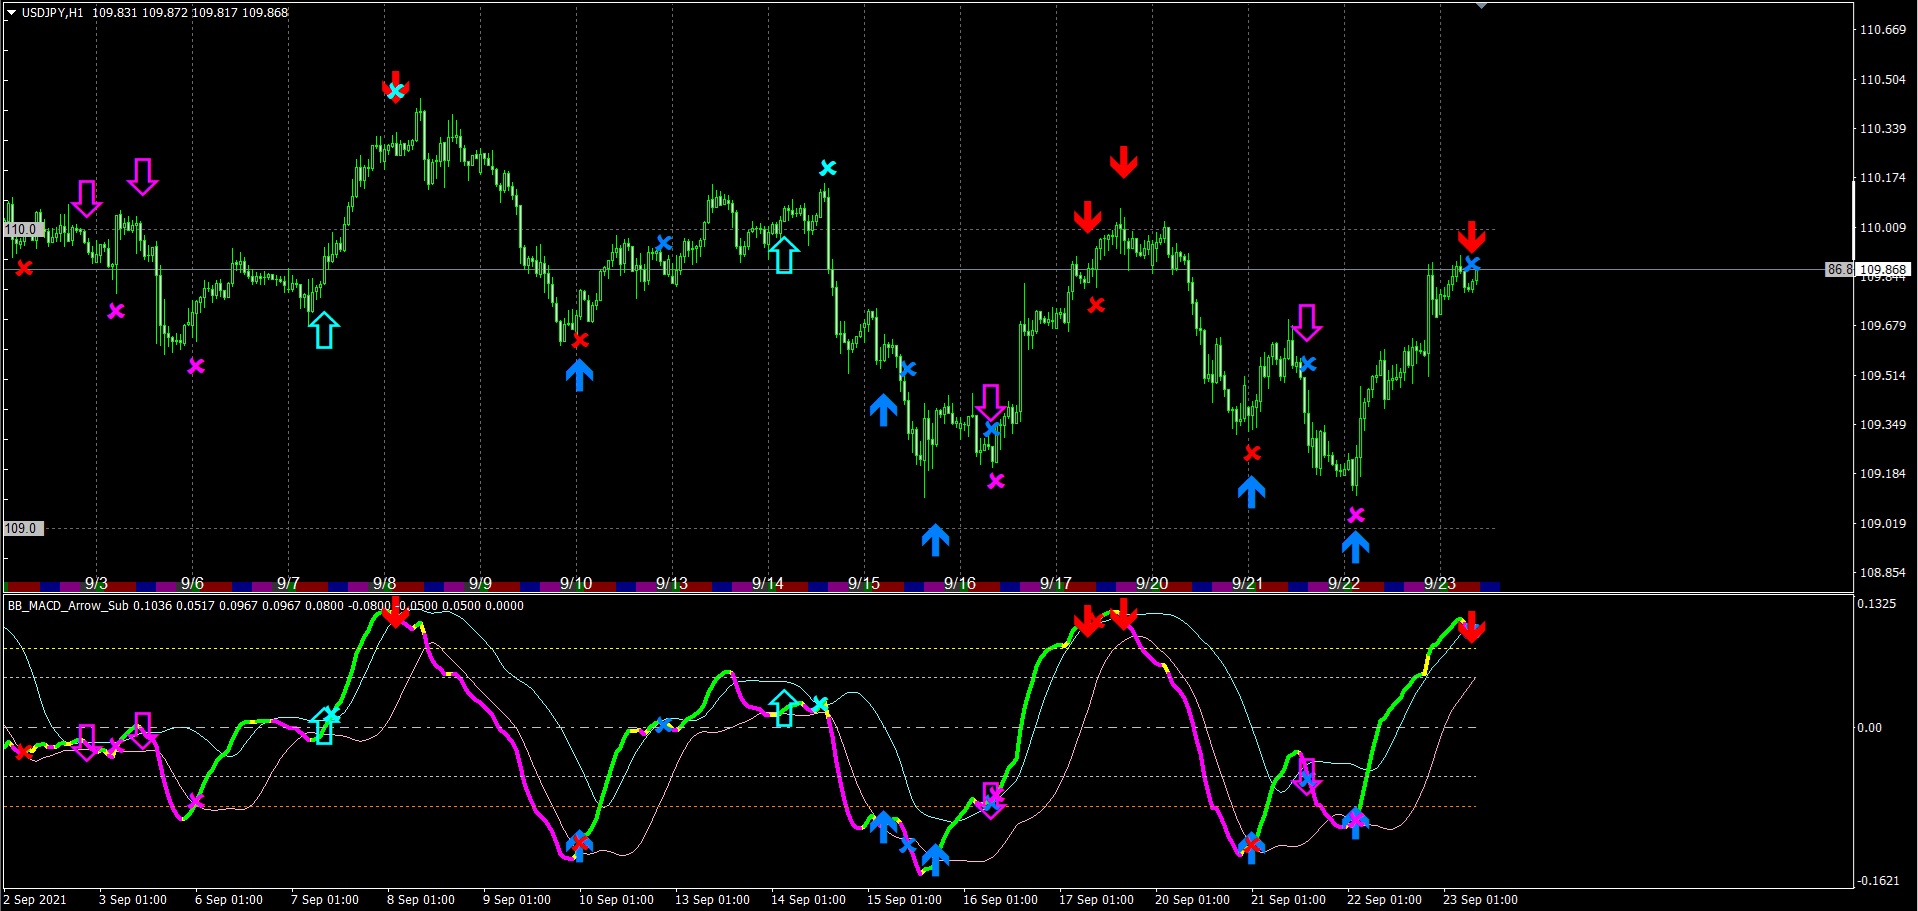The height and width of the screenshot is (911, 1918).
Task: Click the 9/10 date label on the session bar
Action: 576,584
